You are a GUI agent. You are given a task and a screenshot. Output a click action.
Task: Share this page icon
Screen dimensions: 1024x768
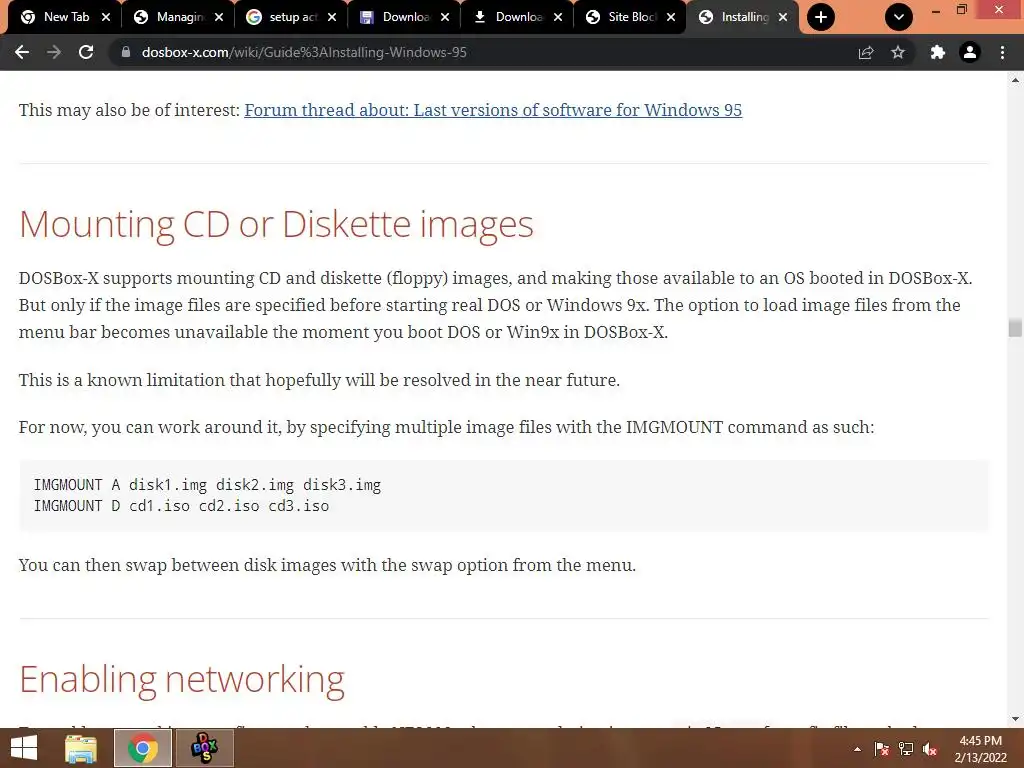coord(866,52)
